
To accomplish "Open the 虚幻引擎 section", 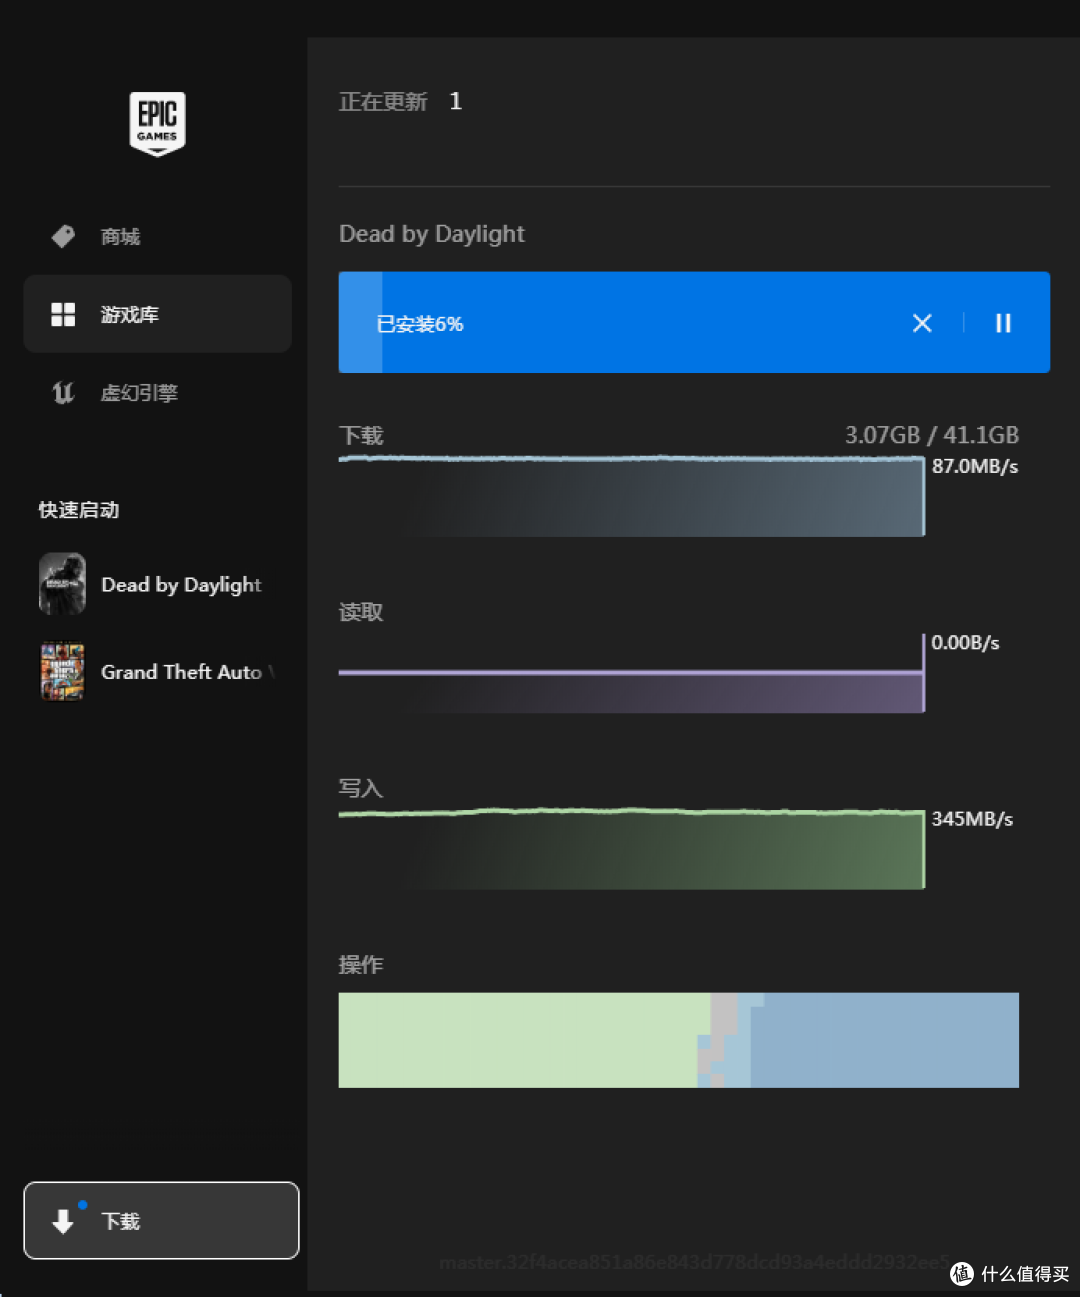I will pos(139,393).
